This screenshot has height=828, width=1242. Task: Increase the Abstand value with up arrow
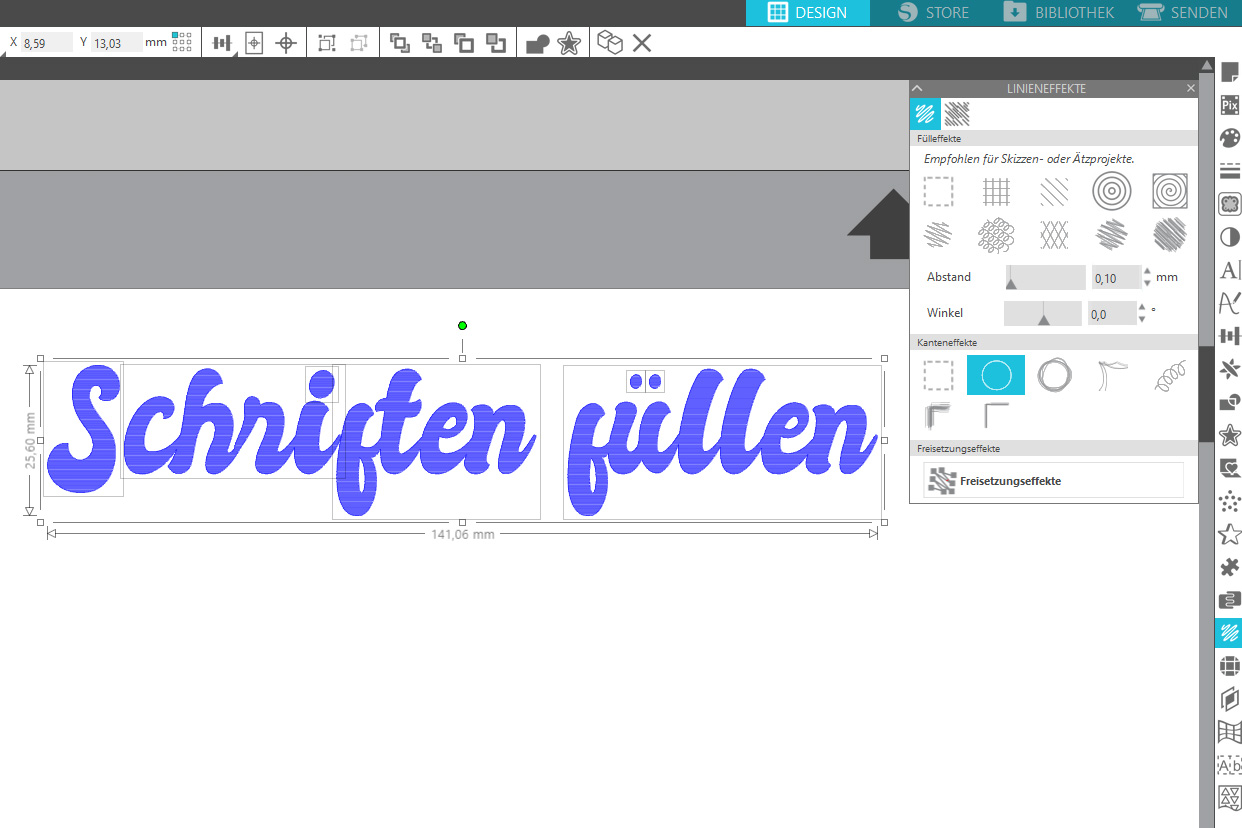(x=1147, y=272)
